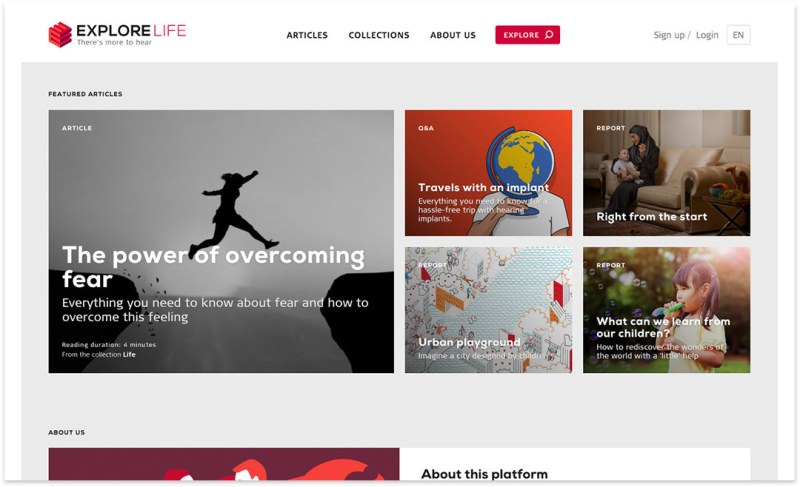Click the 'About Us' section label below

tap(66, 432)
